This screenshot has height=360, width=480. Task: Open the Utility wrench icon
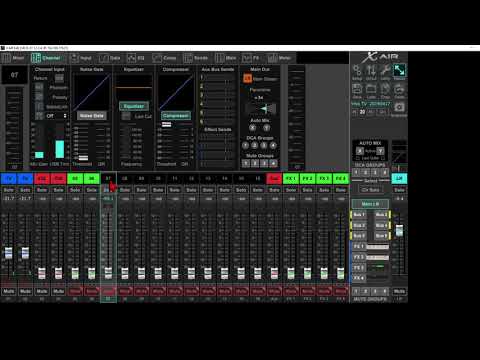[x=385, y=70]
